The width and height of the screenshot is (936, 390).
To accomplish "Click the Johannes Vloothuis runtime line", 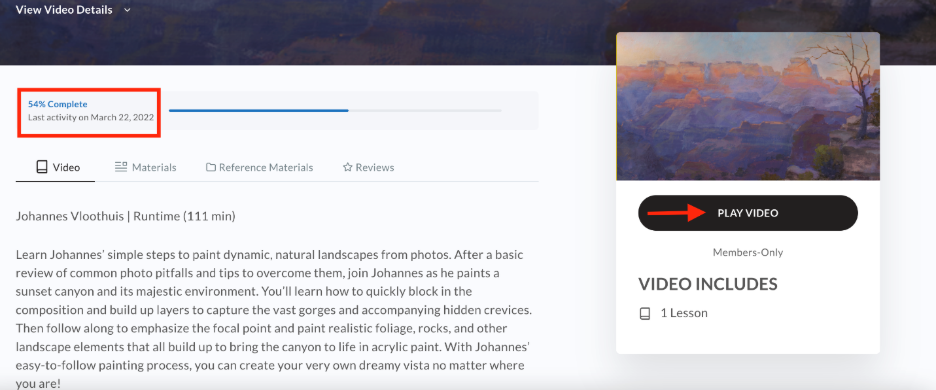I will coord(126,216).
